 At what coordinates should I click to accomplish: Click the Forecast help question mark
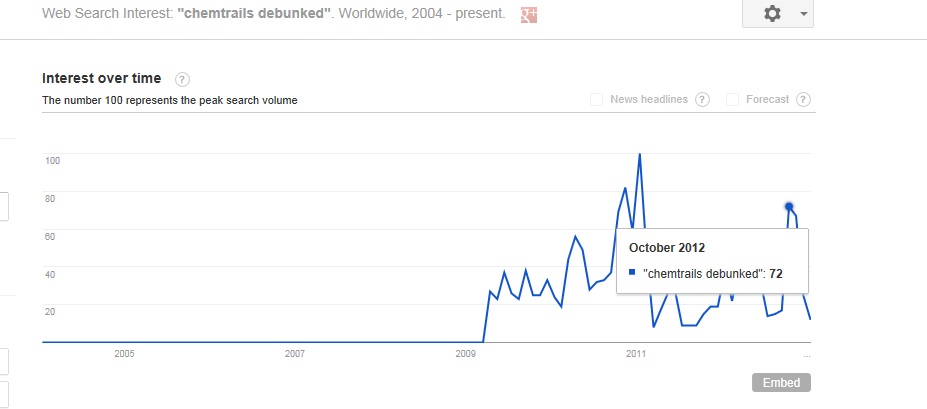[x=803, y=99]
